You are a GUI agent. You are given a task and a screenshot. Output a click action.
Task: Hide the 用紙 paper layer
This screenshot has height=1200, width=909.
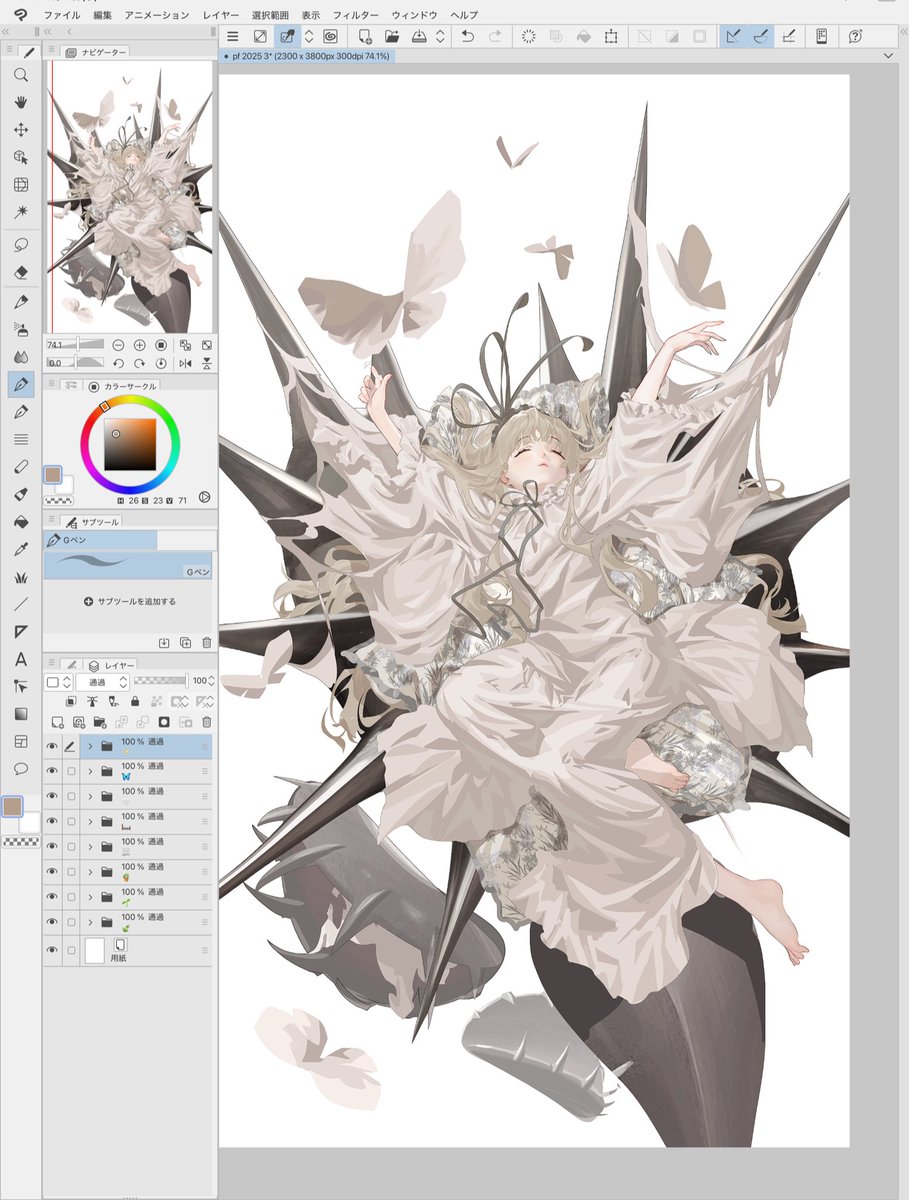tap(52, 950)
